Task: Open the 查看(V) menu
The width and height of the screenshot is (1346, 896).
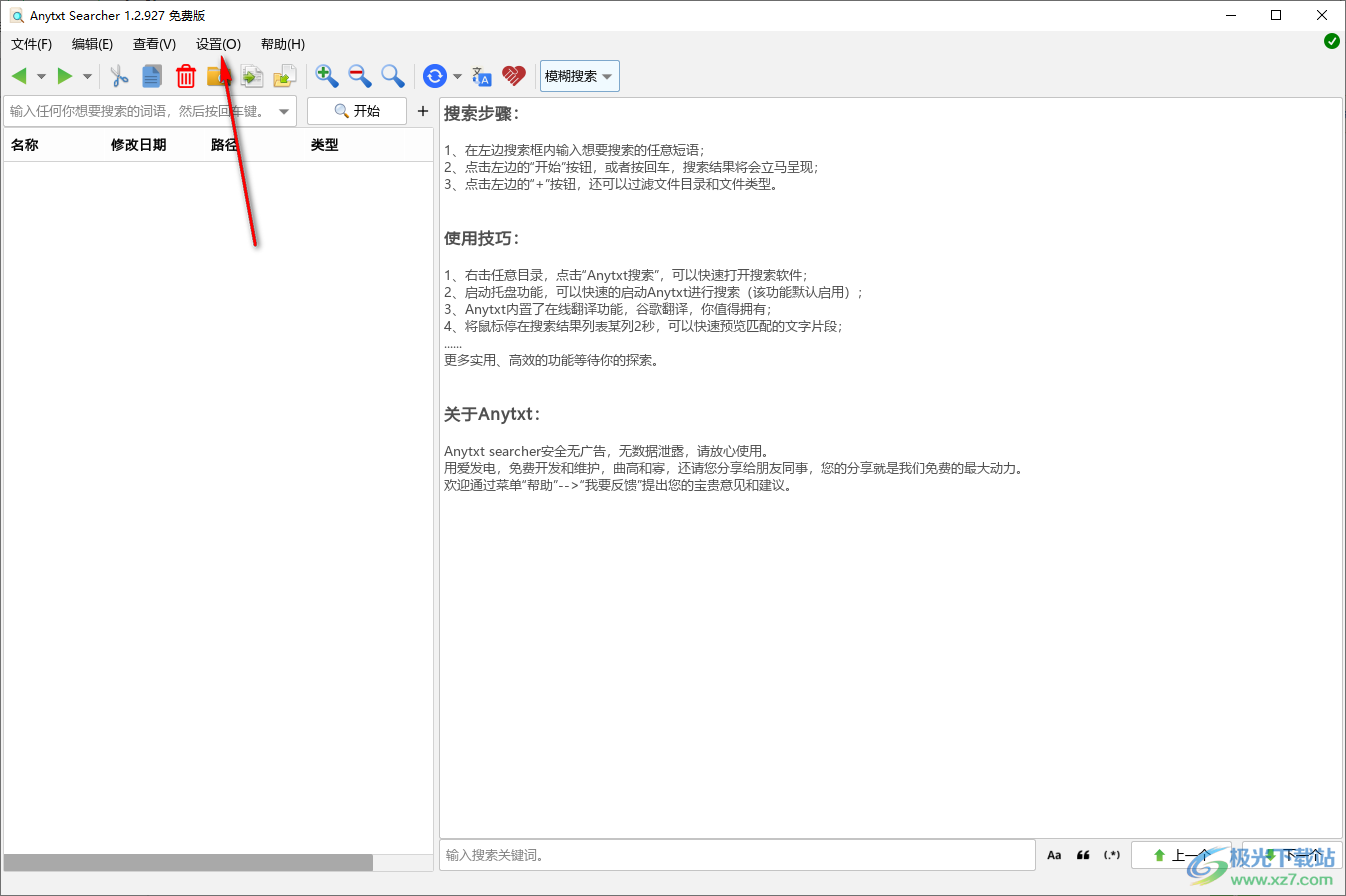Action: [154, 44]
